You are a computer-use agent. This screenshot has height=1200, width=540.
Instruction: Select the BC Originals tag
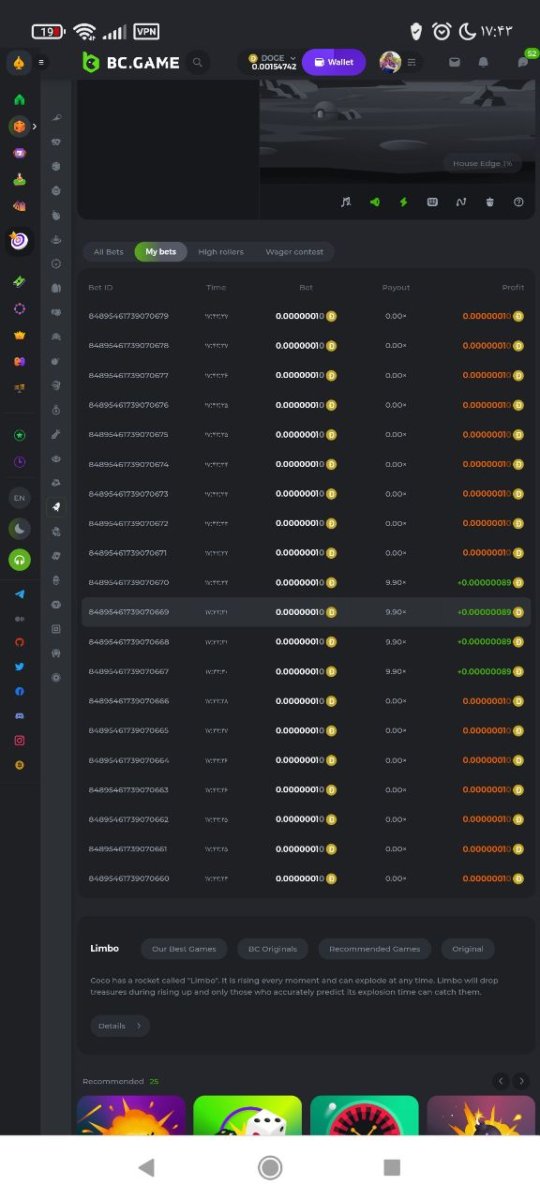click(x=273, y=949)
